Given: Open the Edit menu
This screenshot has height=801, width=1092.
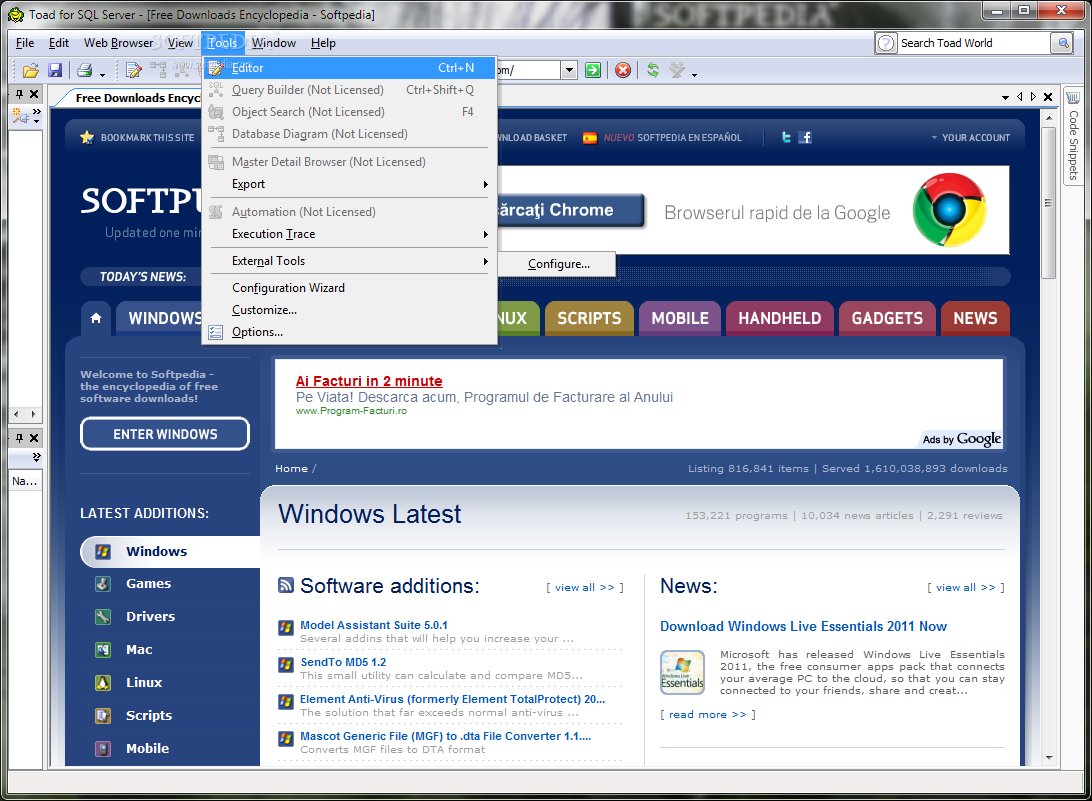Looking at the screenshot, I should 58,43.
